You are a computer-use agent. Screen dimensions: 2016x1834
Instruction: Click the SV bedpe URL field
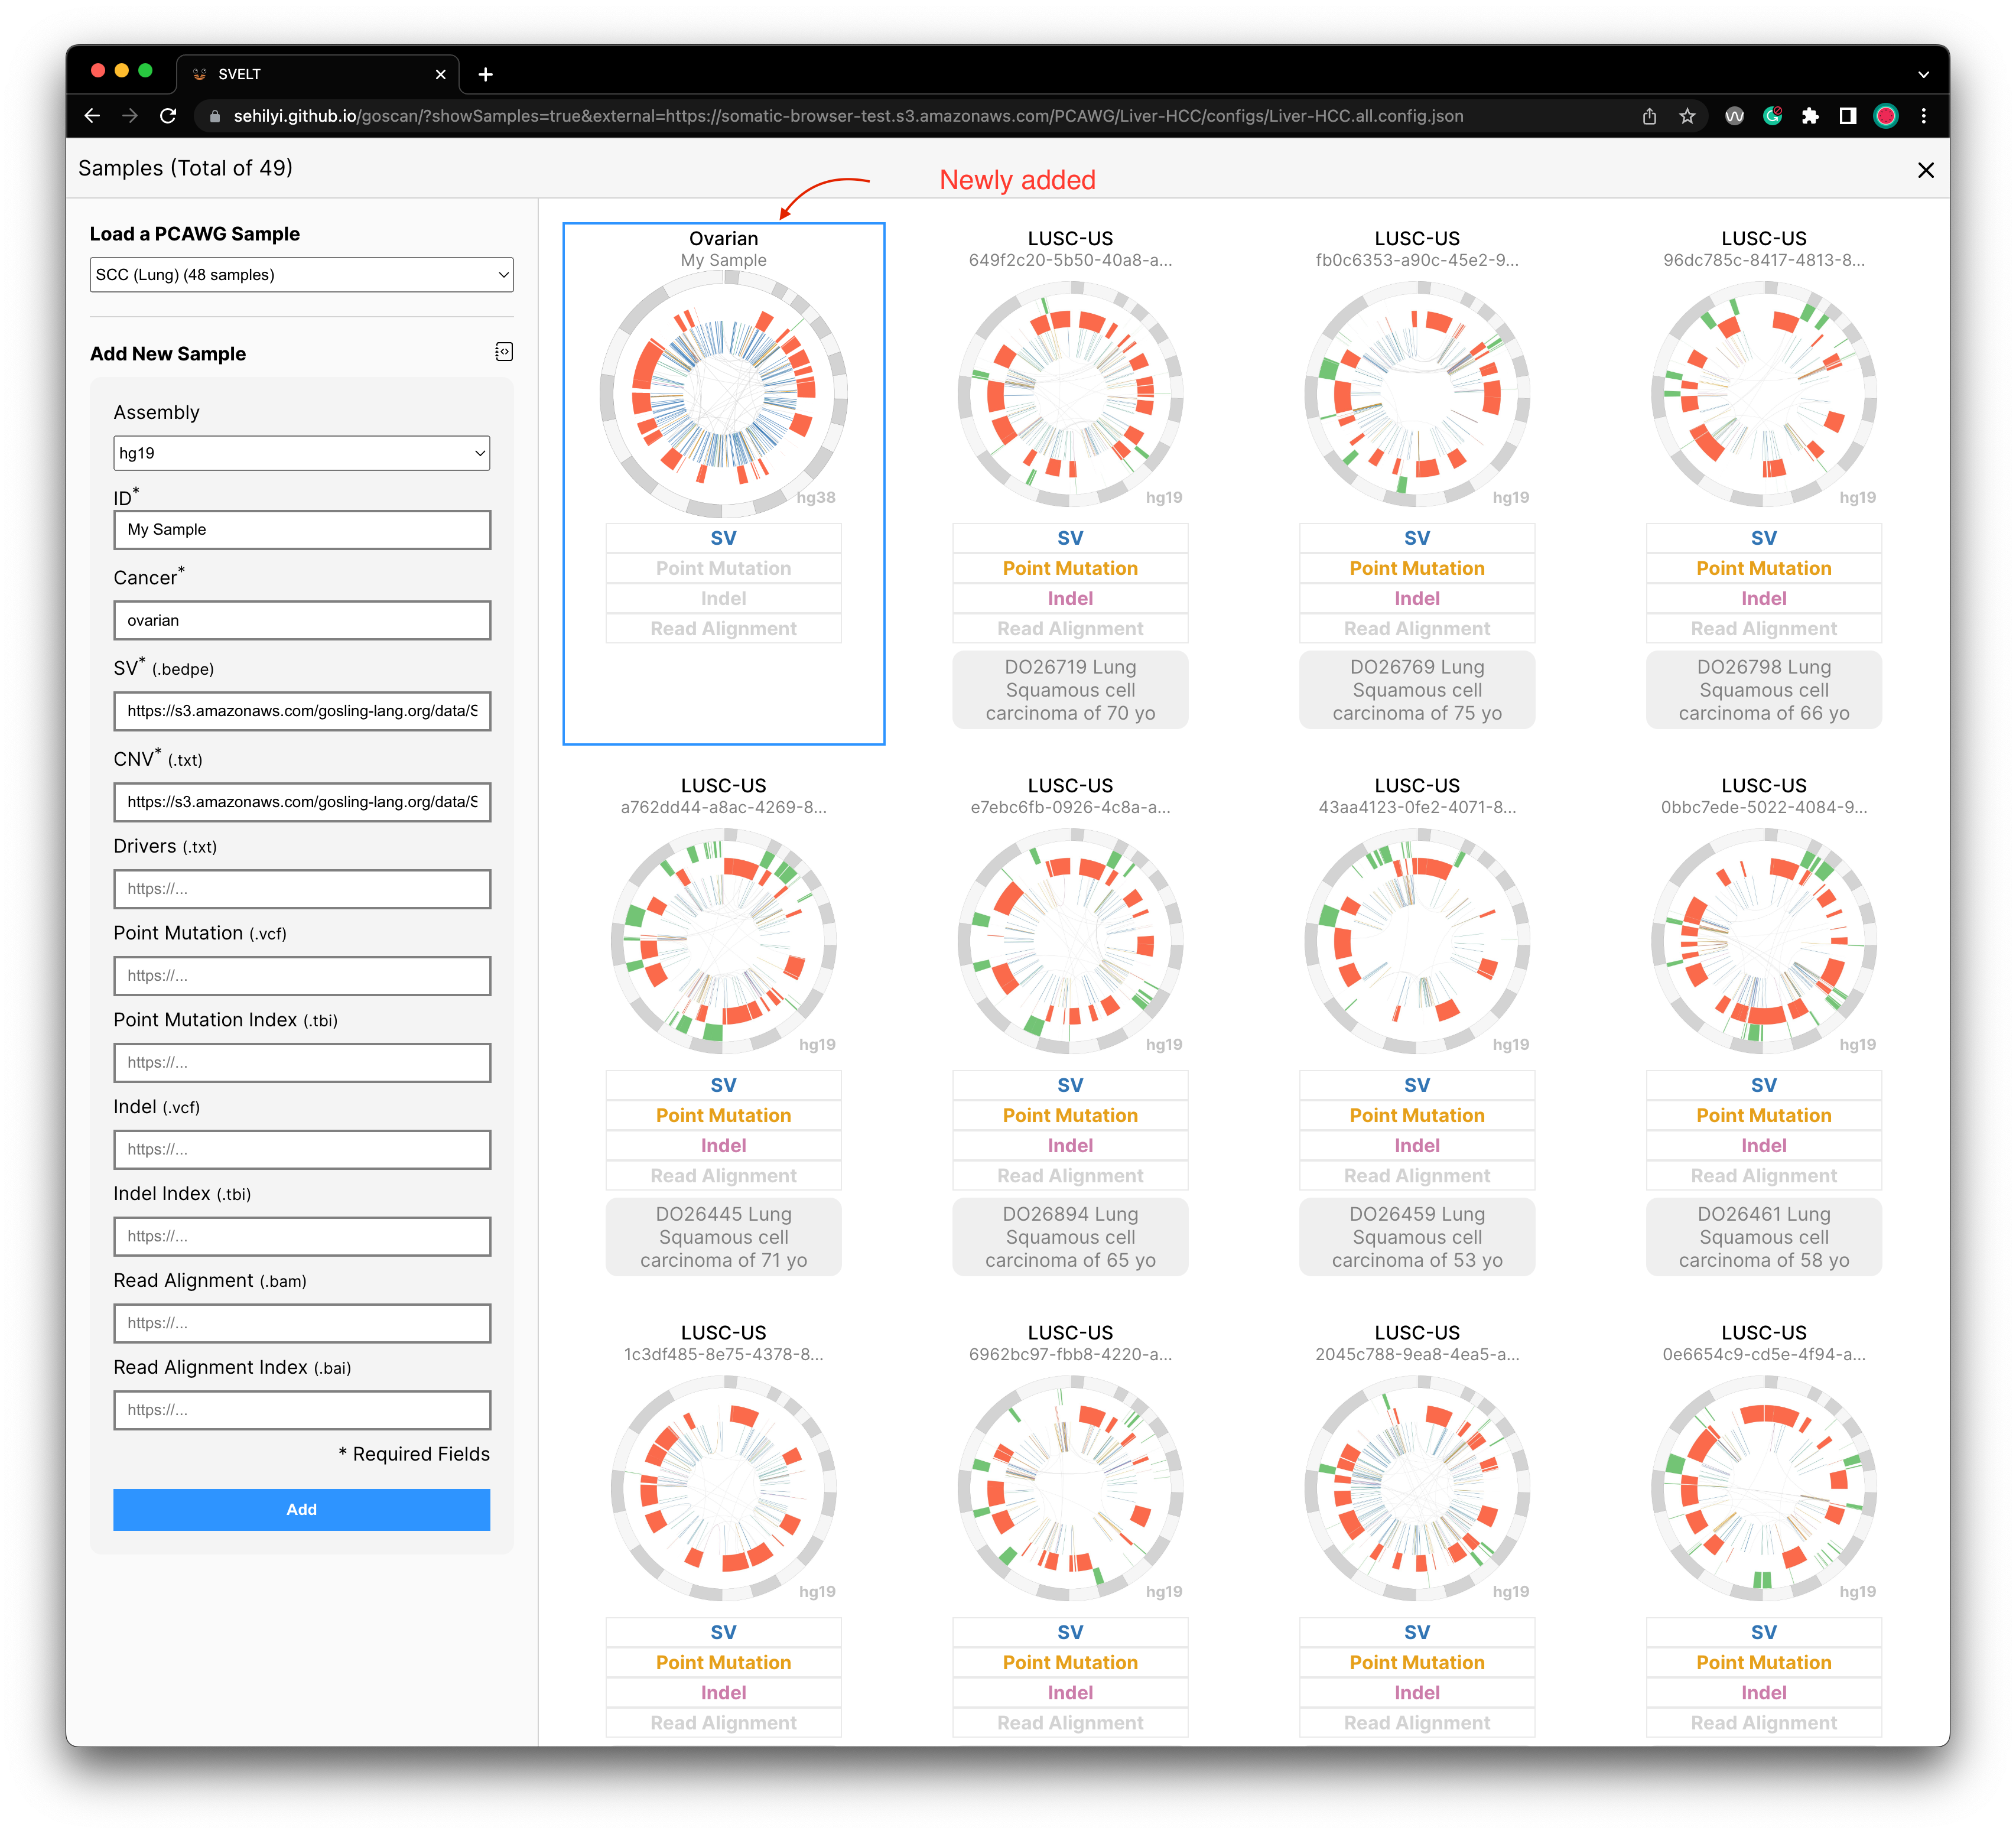pyautogui.click(x=302, y=711)
